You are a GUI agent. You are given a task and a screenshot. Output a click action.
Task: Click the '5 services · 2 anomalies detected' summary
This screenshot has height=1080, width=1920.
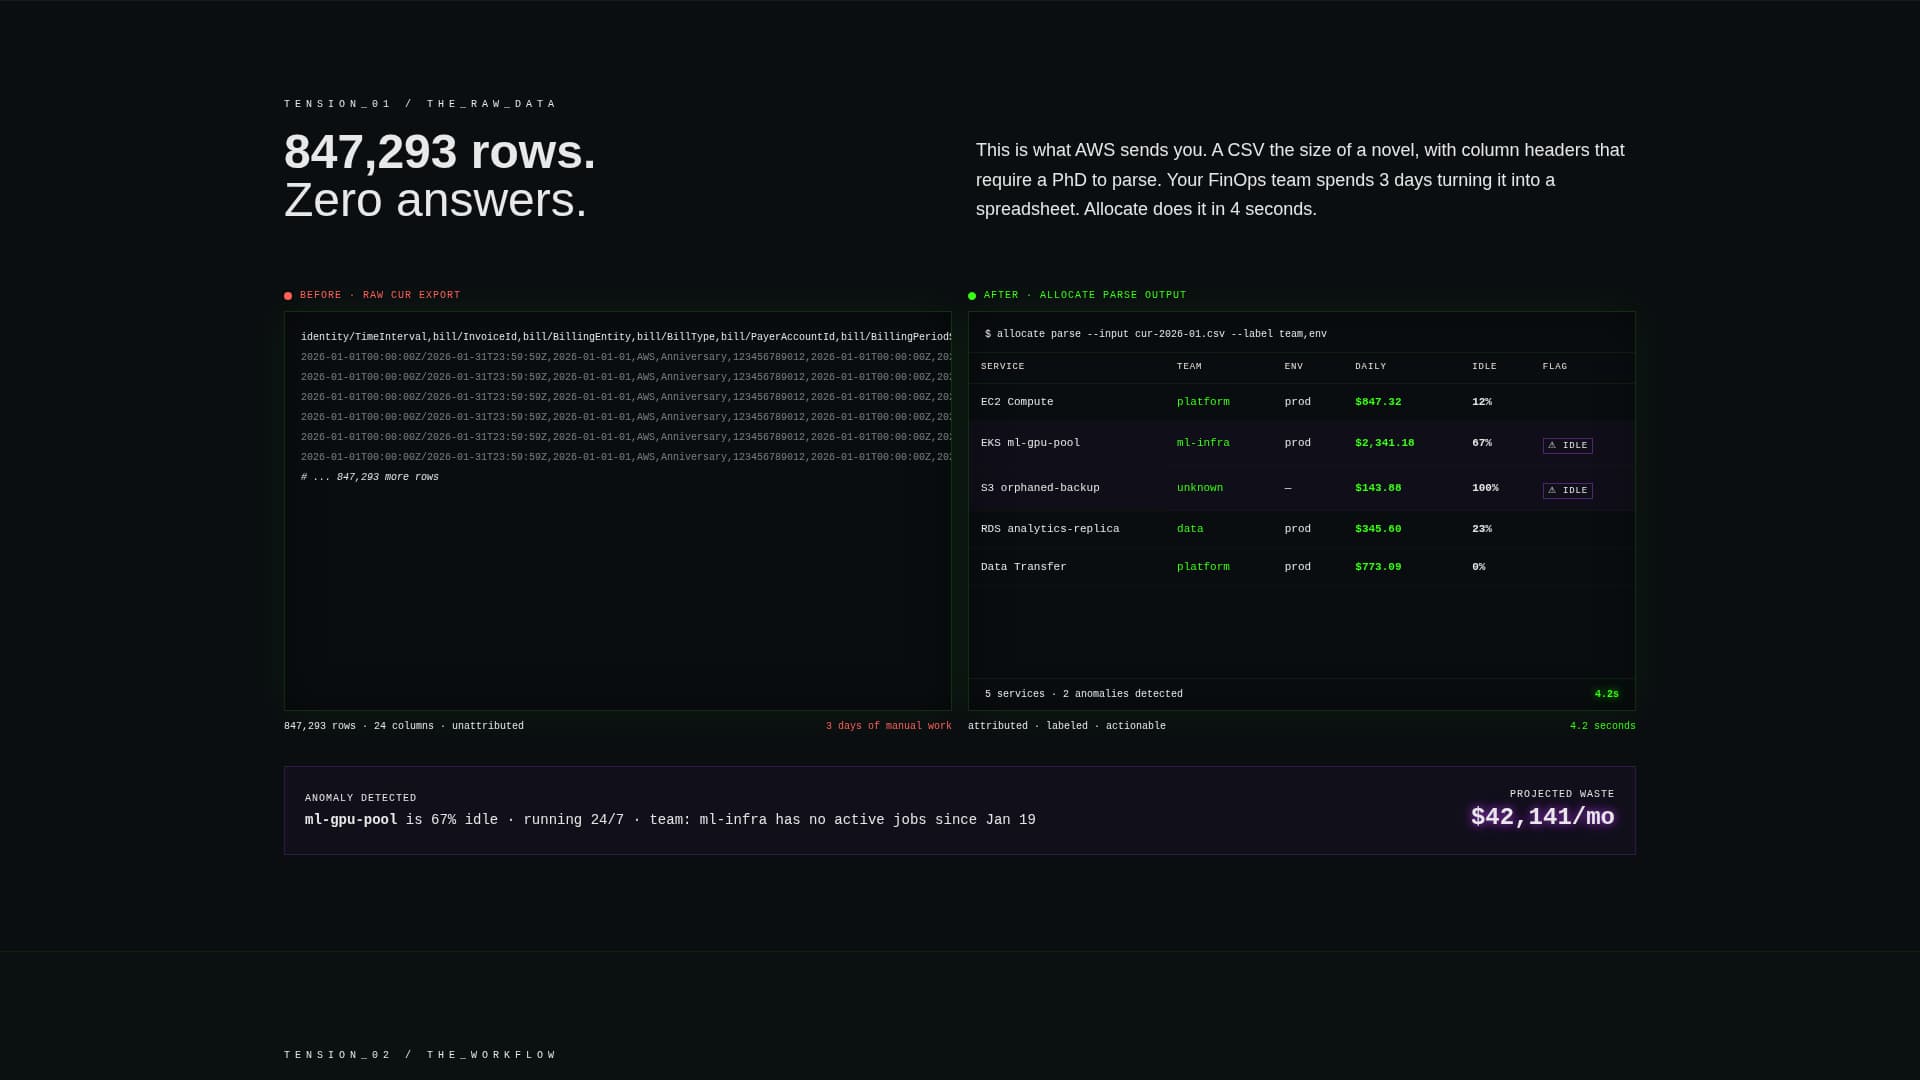(x=1084, y=694)
